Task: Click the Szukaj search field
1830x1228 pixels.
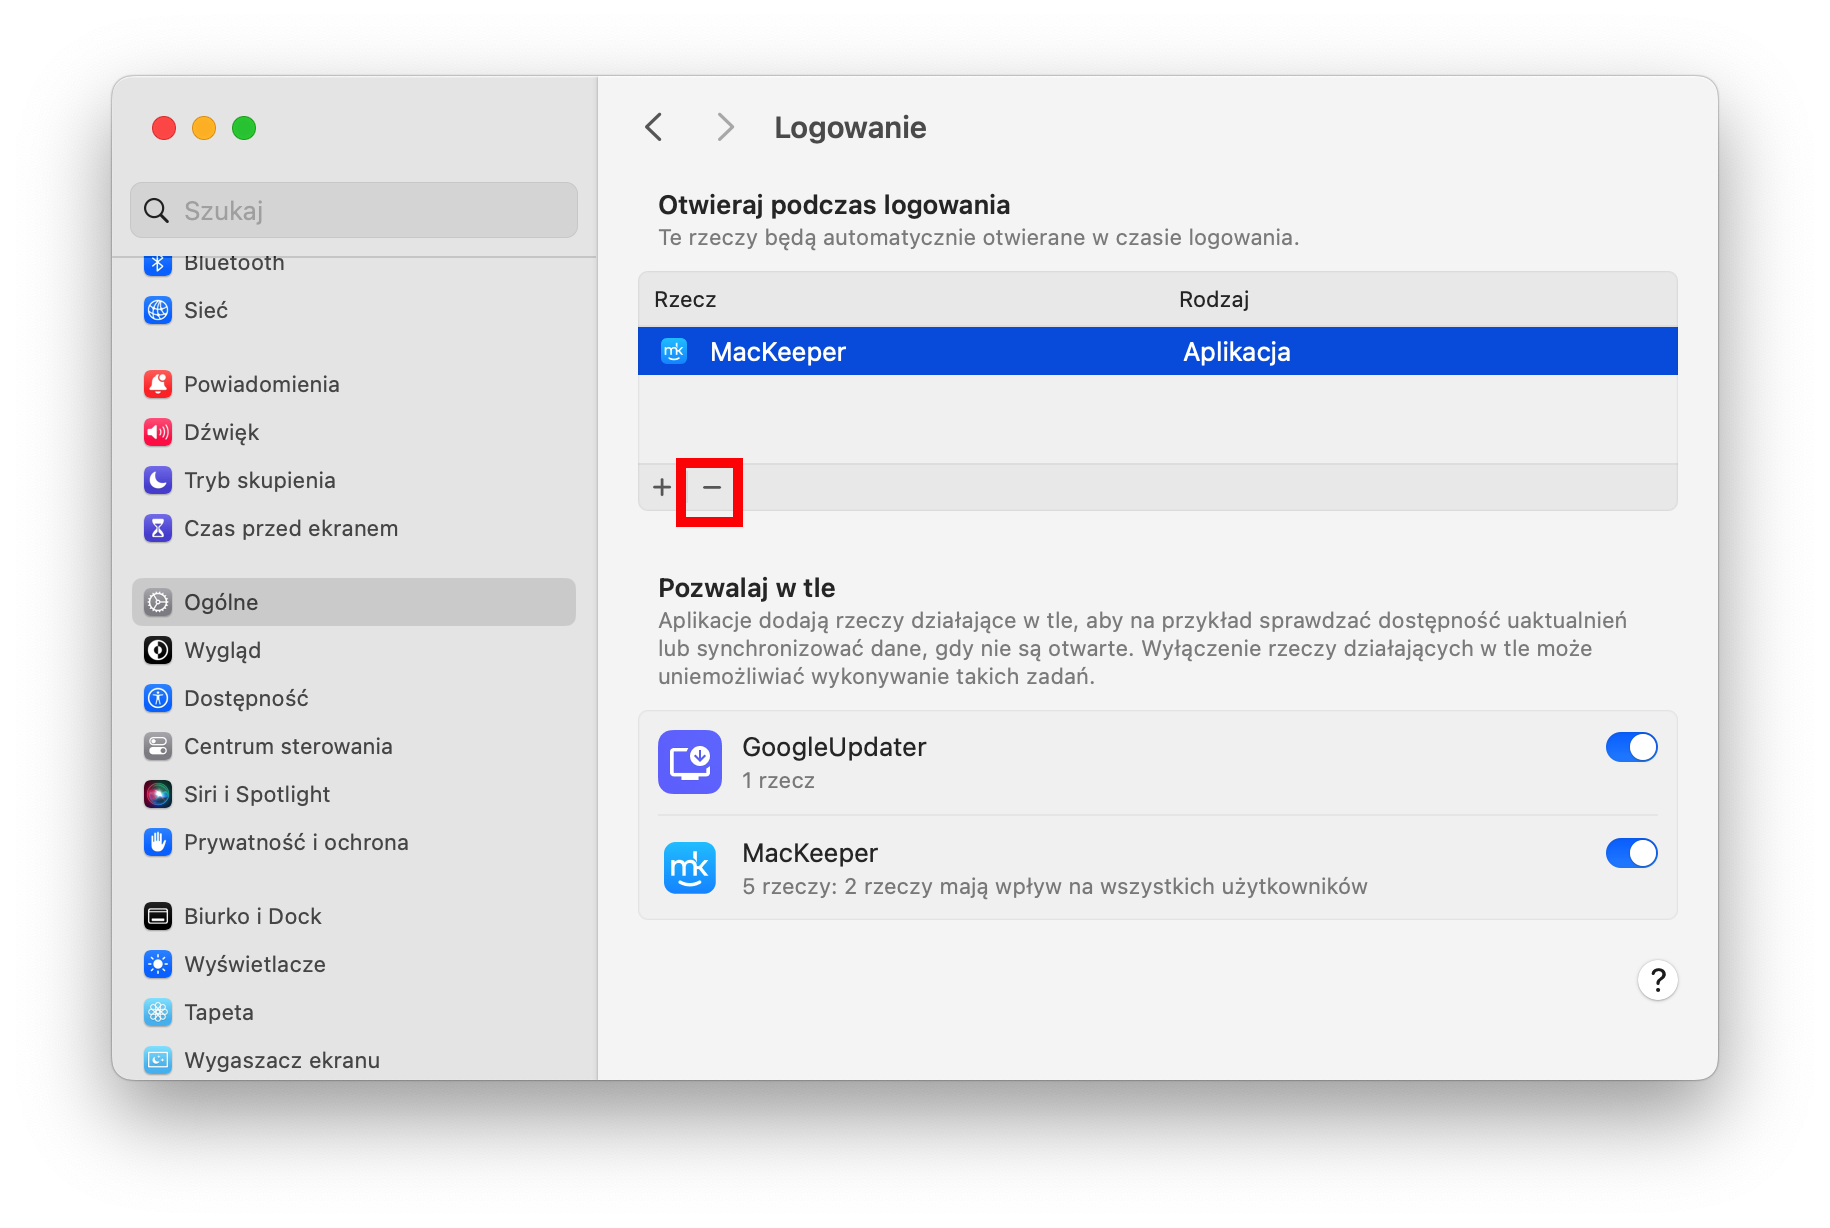Action: (x=354, y=210)
